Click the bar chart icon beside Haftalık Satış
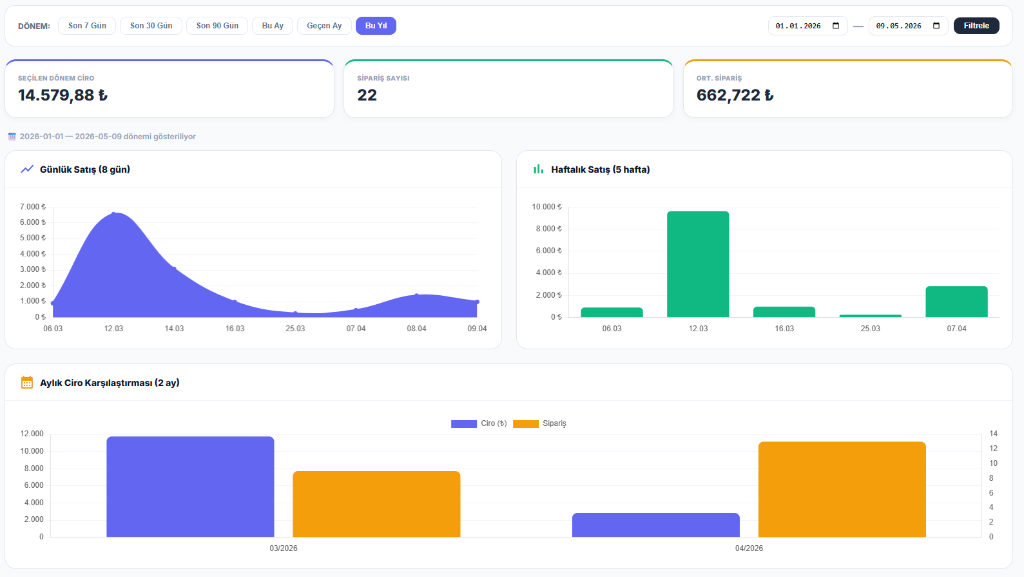Screen dimensions: 1024x577 click(x=538, y=169)
